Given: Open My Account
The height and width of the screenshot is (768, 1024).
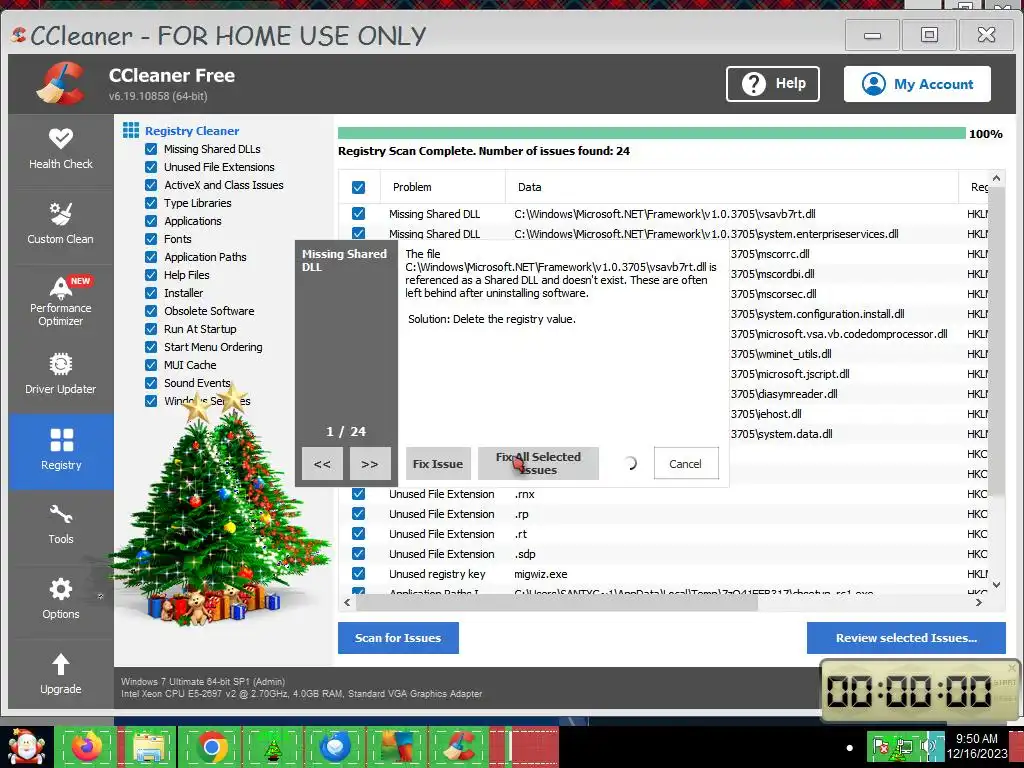Looking at the screenshot, I should [917, 84].
